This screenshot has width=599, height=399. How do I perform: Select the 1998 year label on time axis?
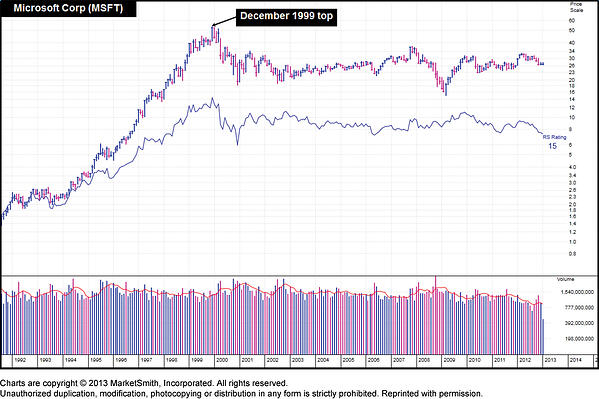point(172,360)
